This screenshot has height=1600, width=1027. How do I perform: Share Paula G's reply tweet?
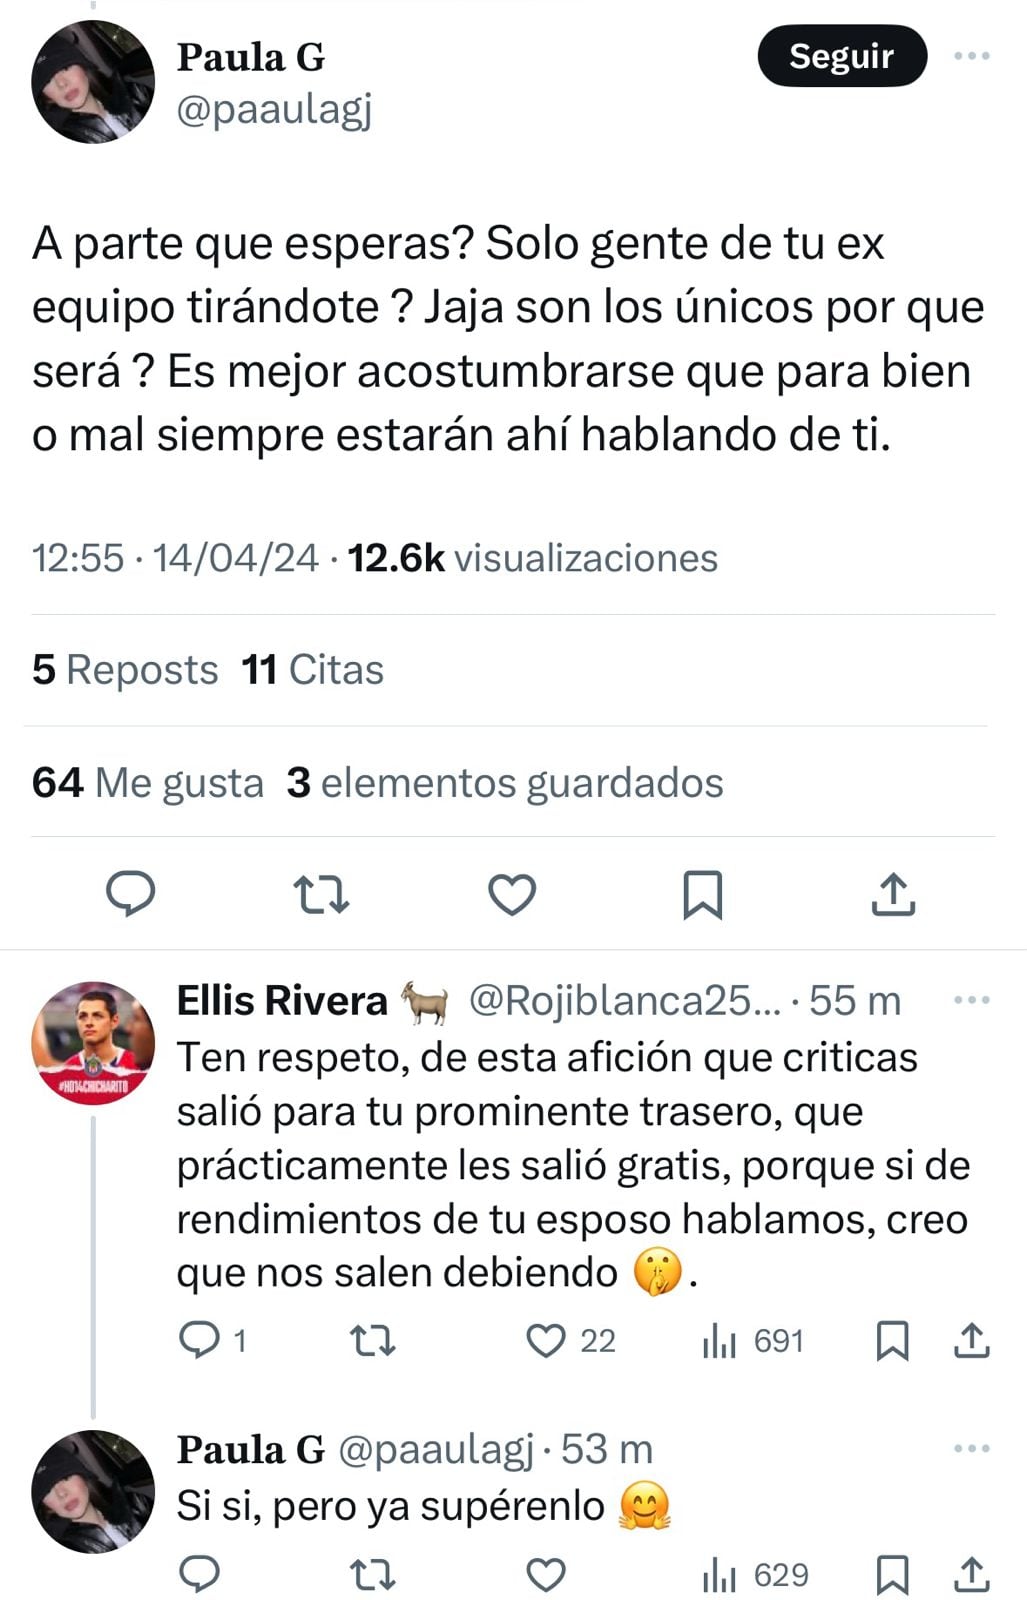point(971,1575)
